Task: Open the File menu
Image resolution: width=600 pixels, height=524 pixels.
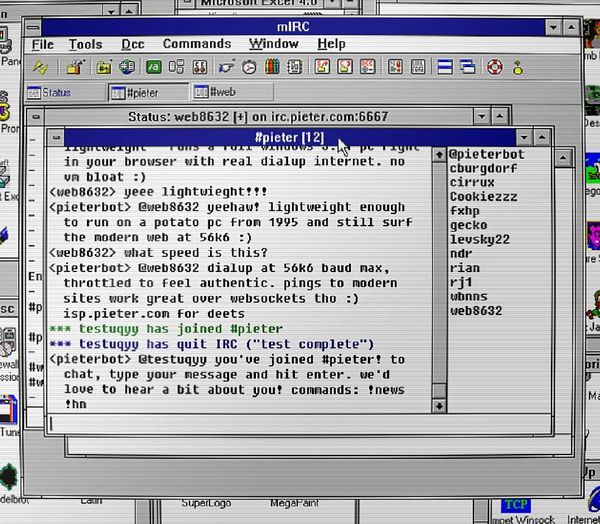Action: (x=42, y=44)
